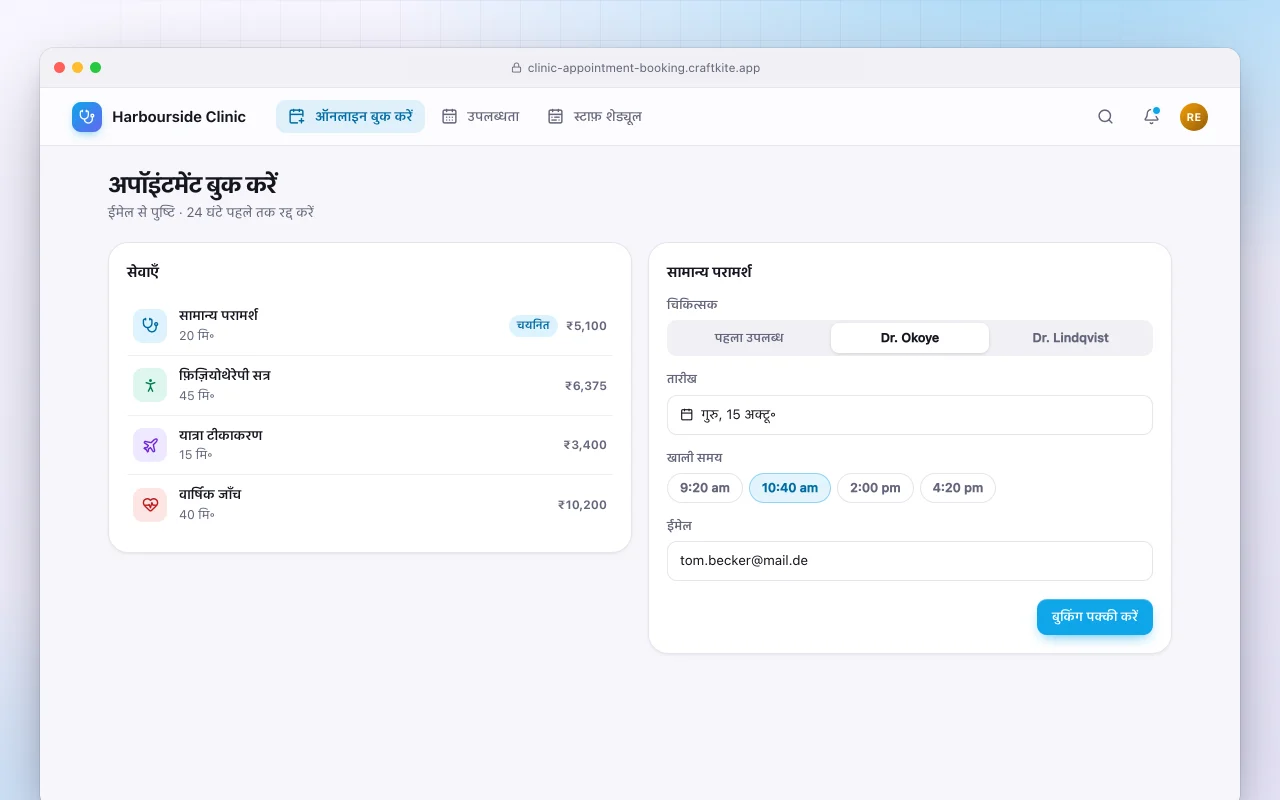Open the notifications bell
Image resolution: width=1280 pixels, height=800 pixels.
click(1151, 117)
